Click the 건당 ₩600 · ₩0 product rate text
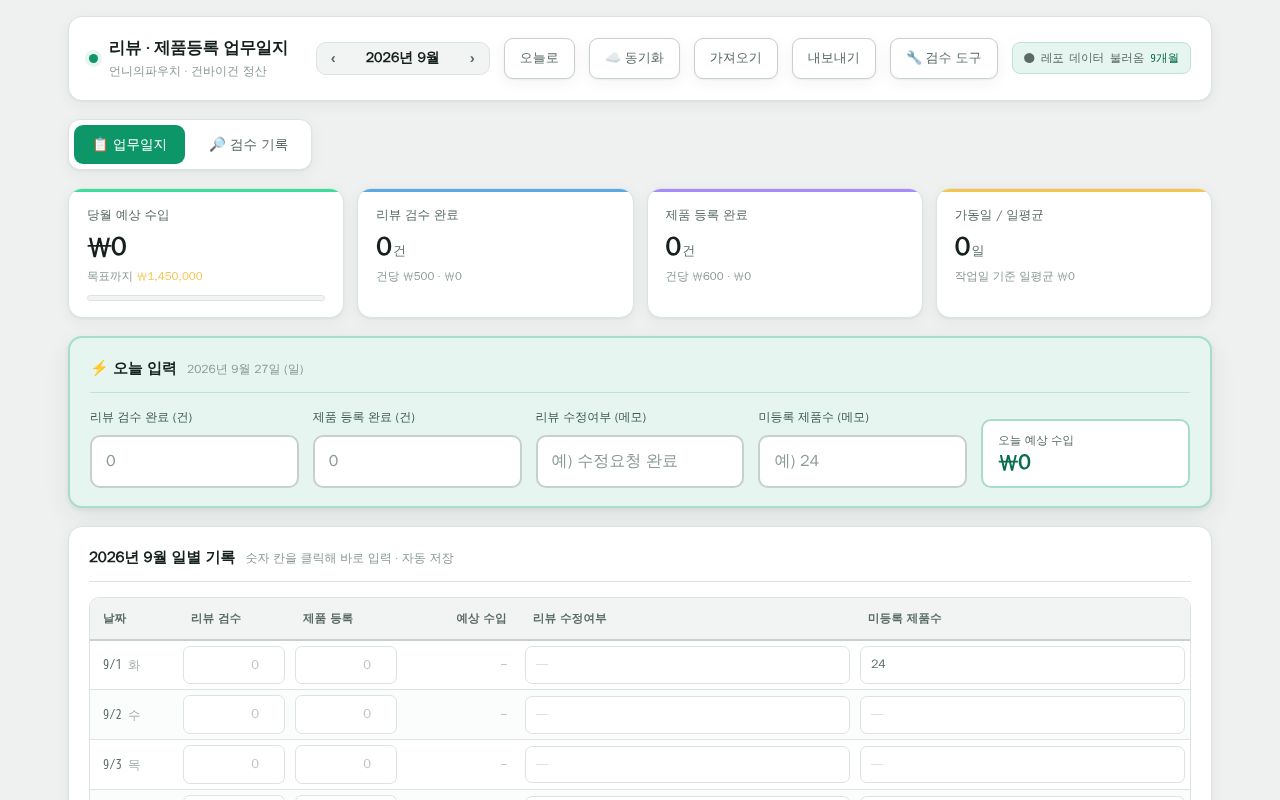This screenshot has height=800, width=1280. pyautogui.click(x=708, y=276)
